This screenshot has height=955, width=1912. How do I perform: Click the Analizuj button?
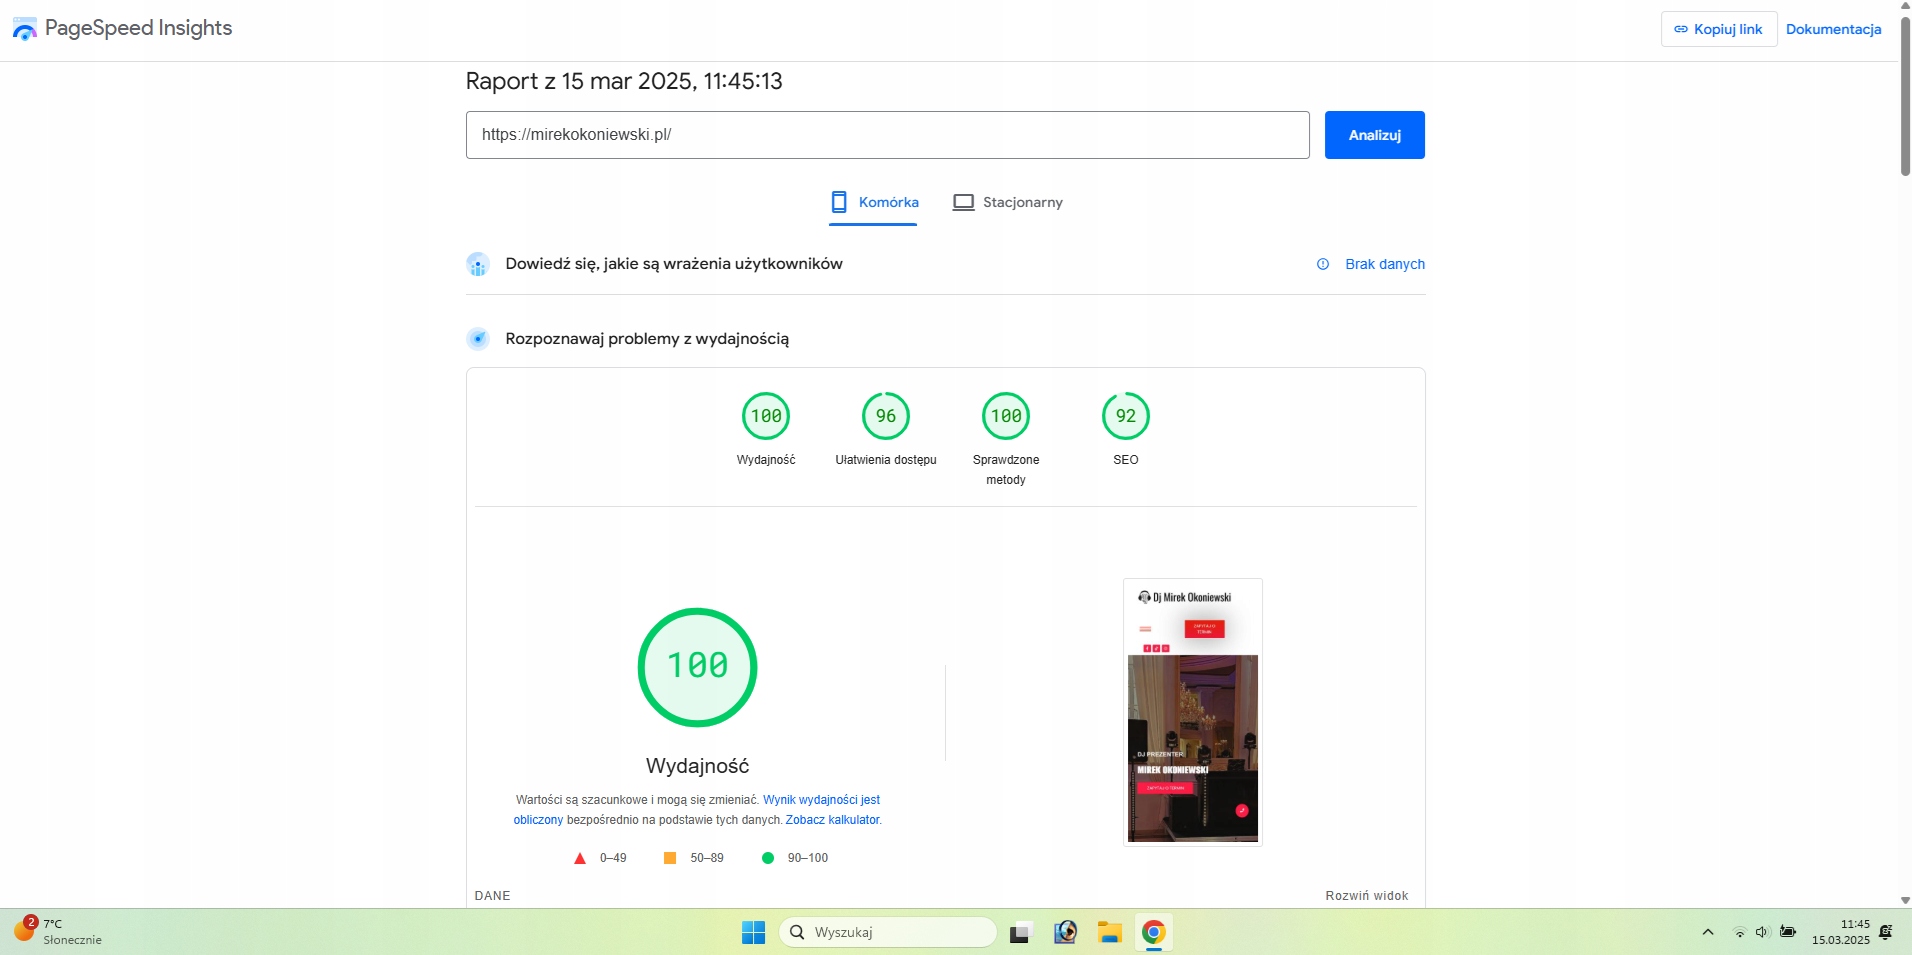[x=1375, y=135]
